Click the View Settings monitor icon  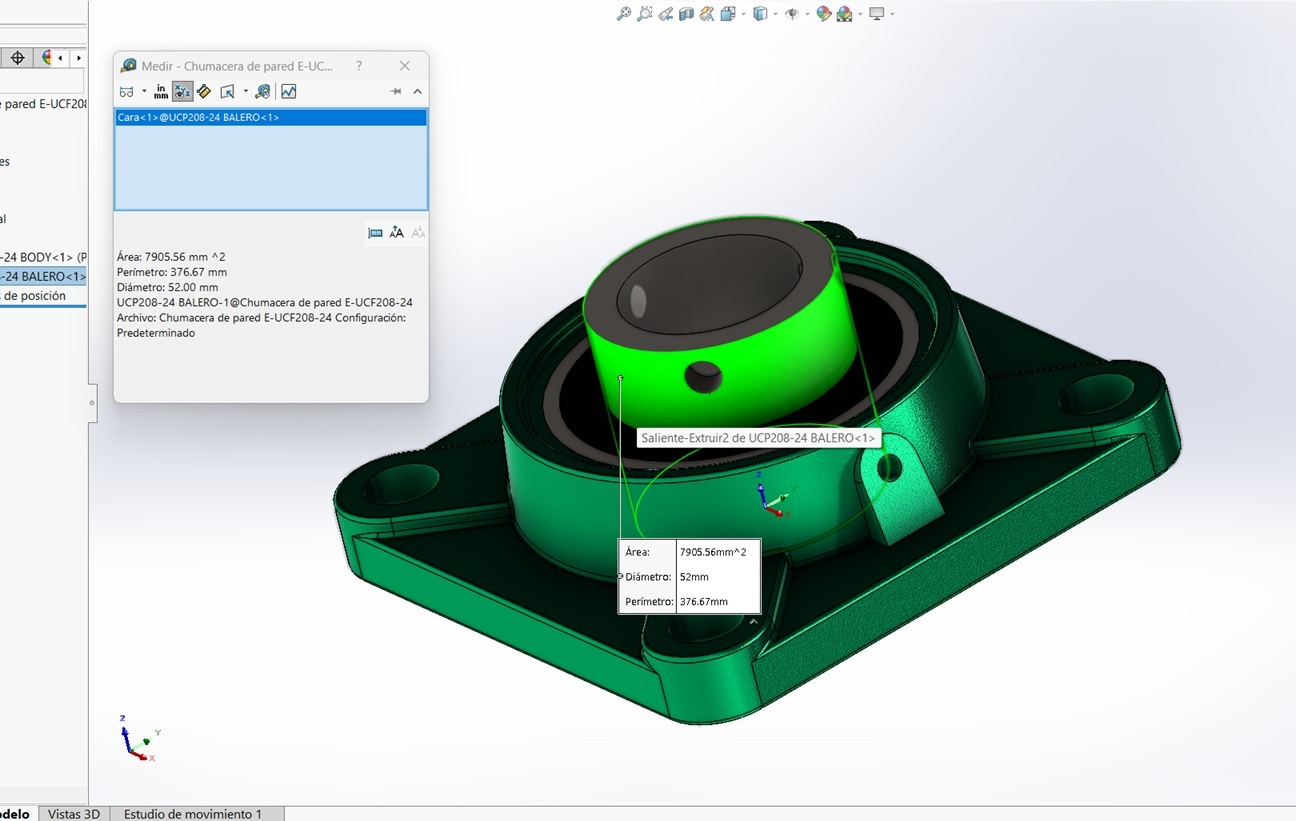coord(877,14)
